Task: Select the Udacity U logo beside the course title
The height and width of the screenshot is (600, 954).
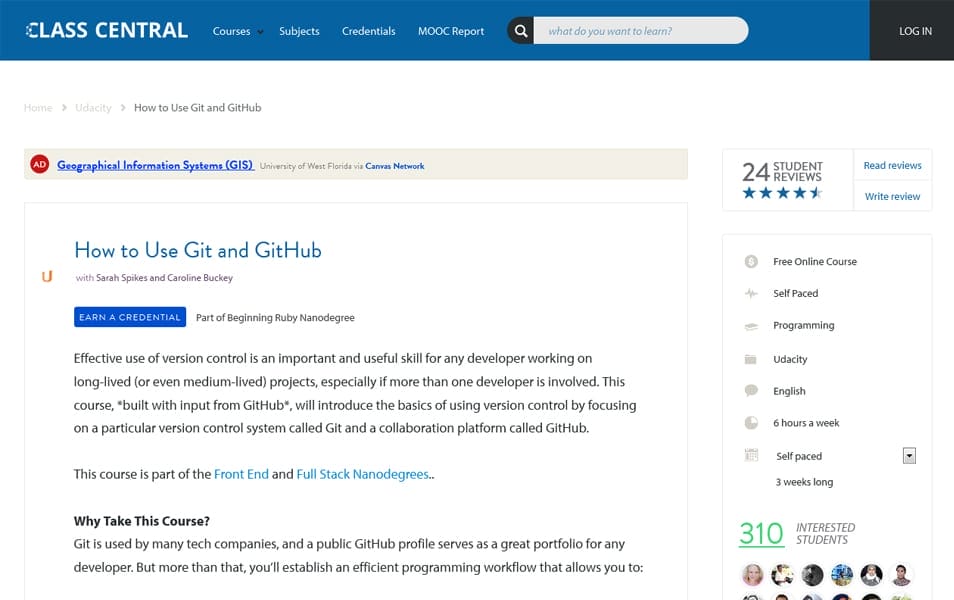Action: (x=47, y=278)
